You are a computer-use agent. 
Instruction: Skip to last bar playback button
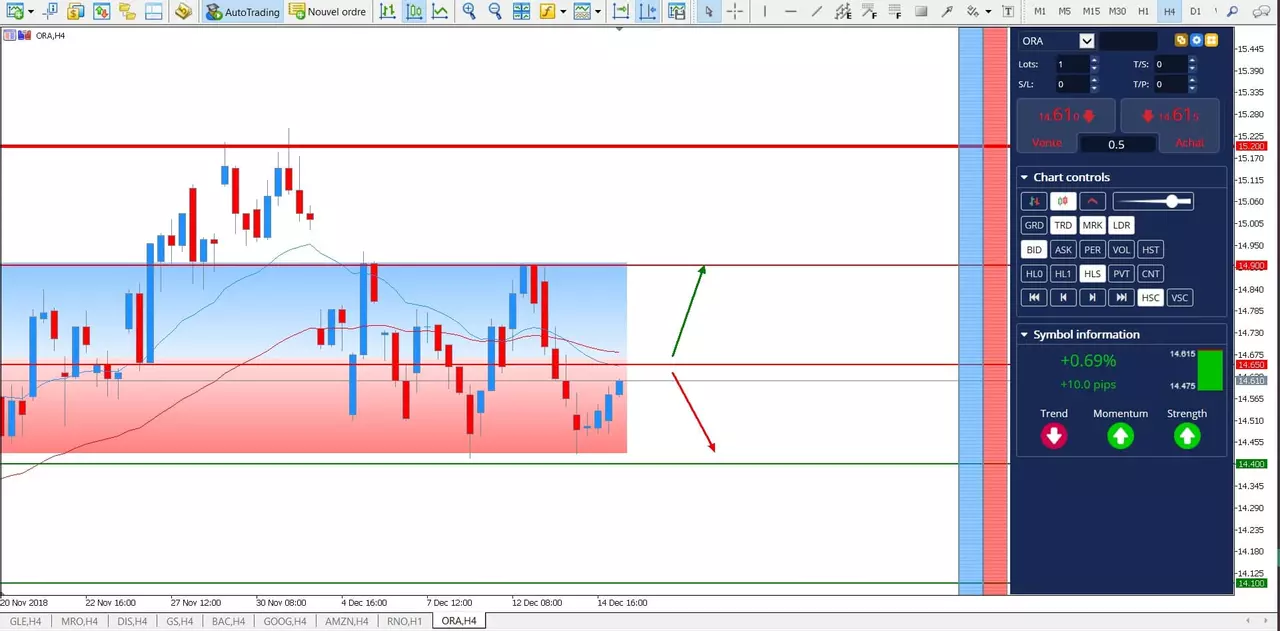click(x=1121, y=298)
